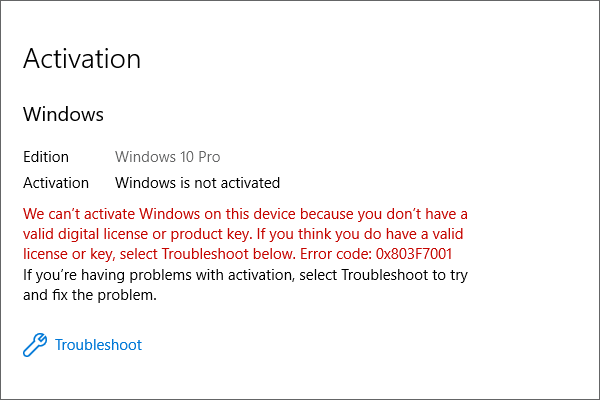Click the line 'and fix the problem.'
600x400 pixels.
(x=90, y=295)
